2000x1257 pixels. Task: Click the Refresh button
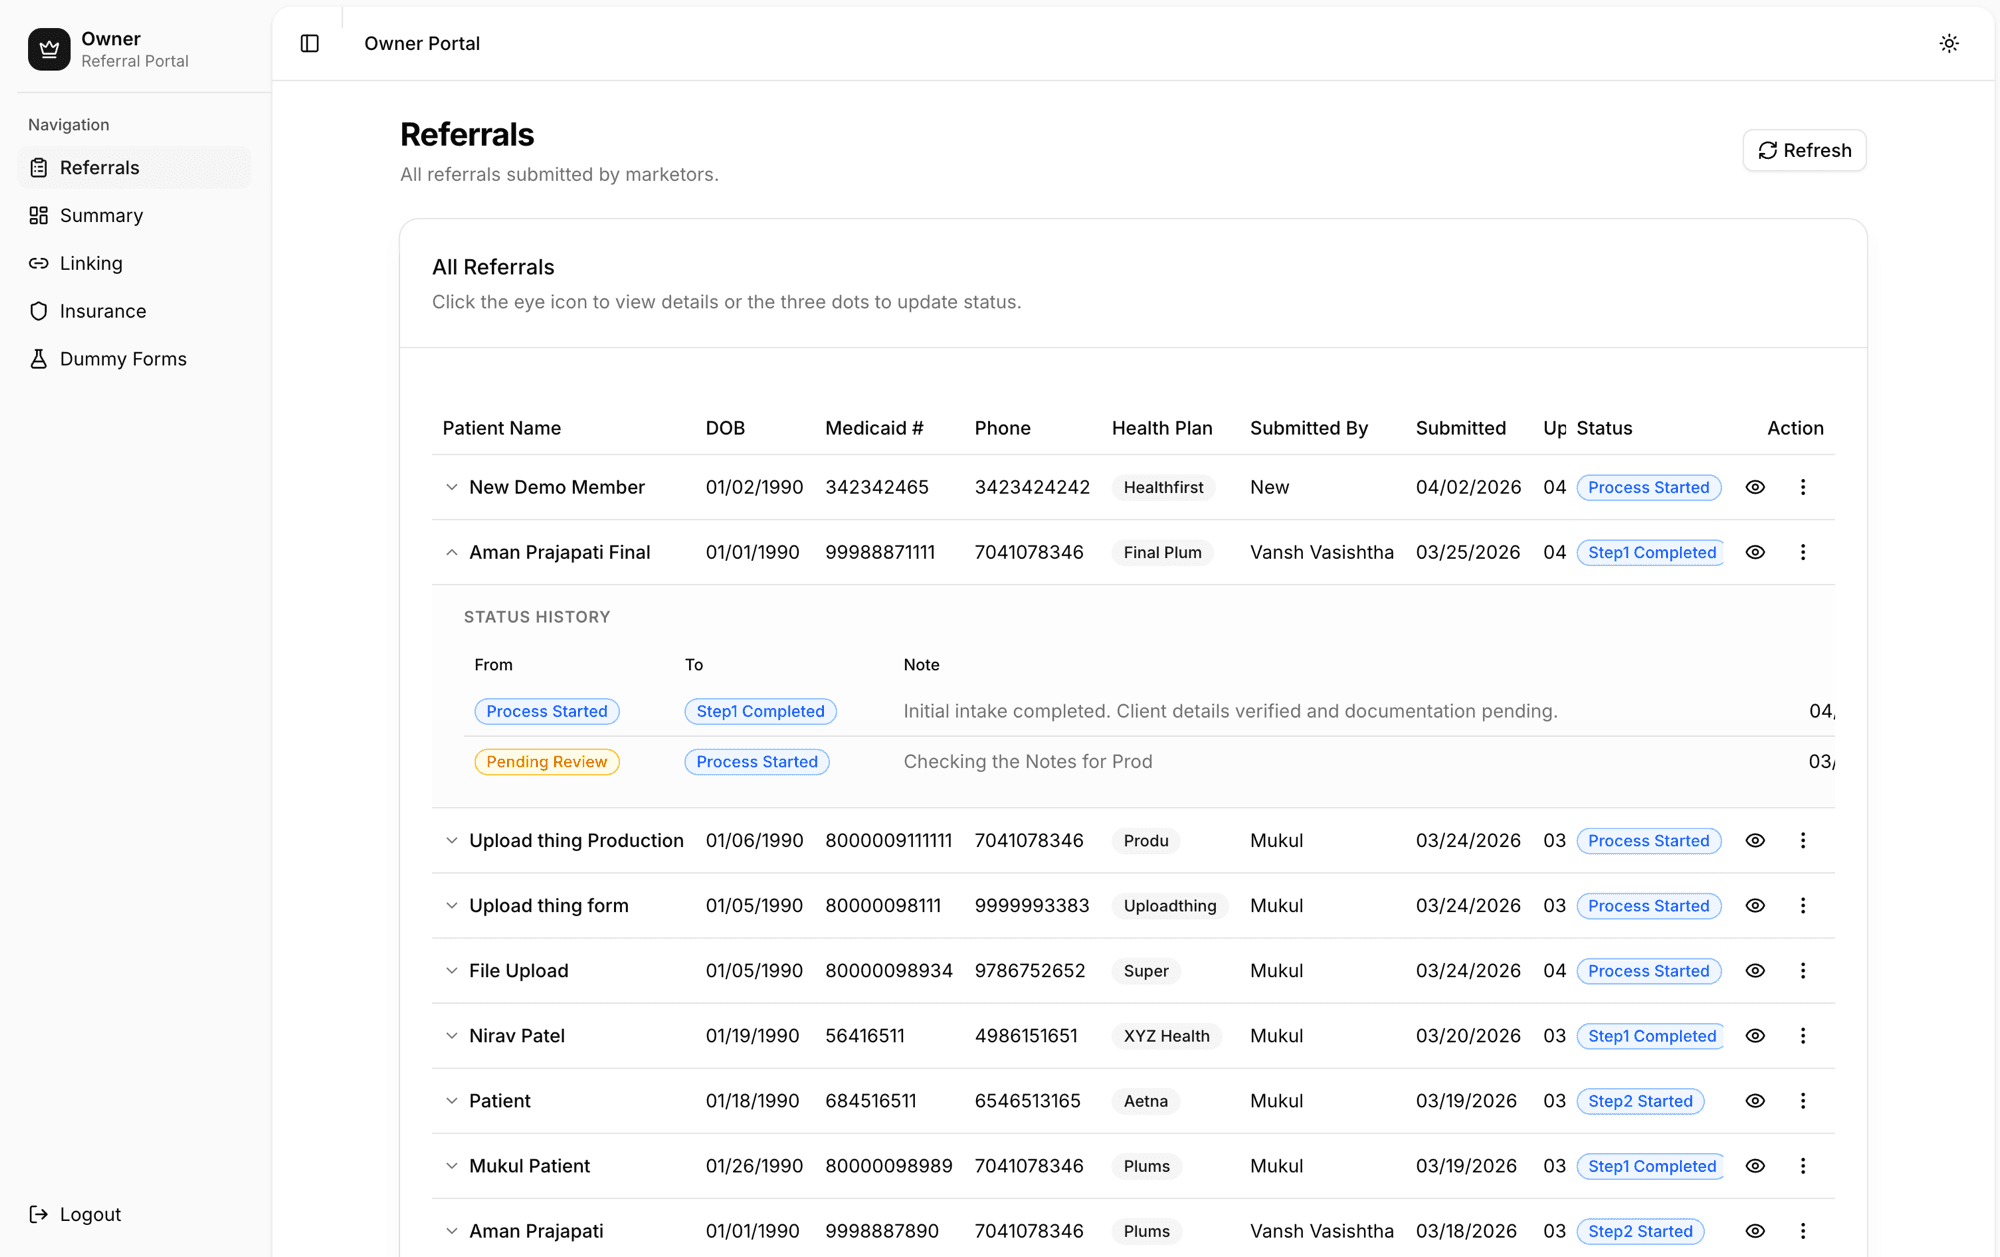1804,150
